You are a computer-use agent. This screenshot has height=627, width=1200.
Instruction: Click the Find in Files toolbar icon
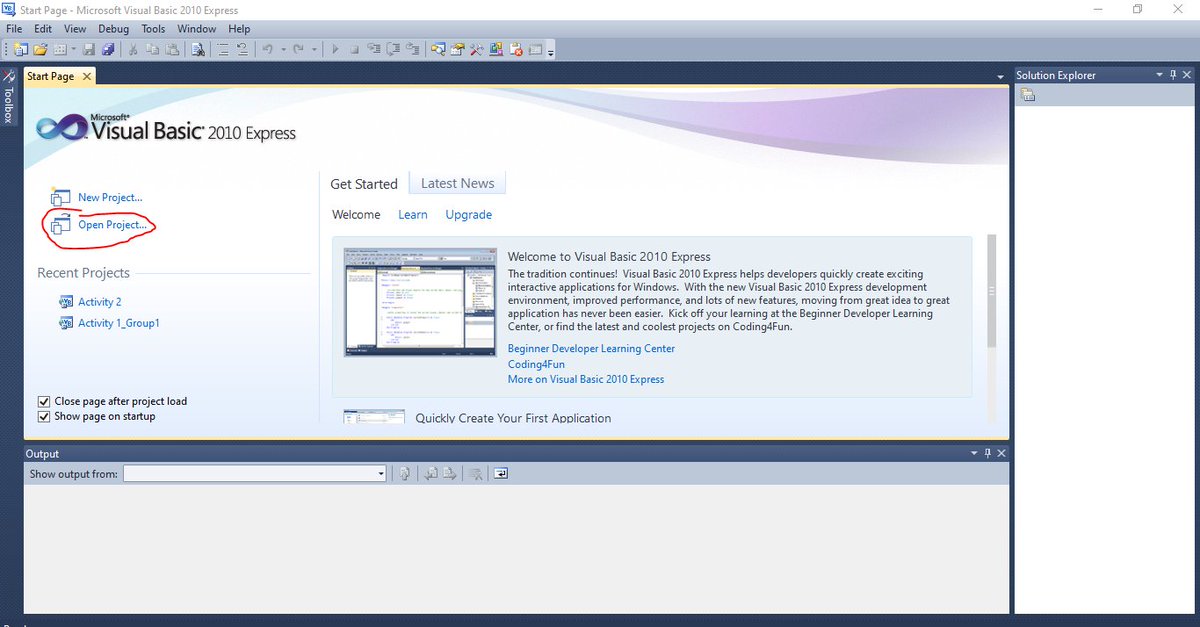click(198, 49)
